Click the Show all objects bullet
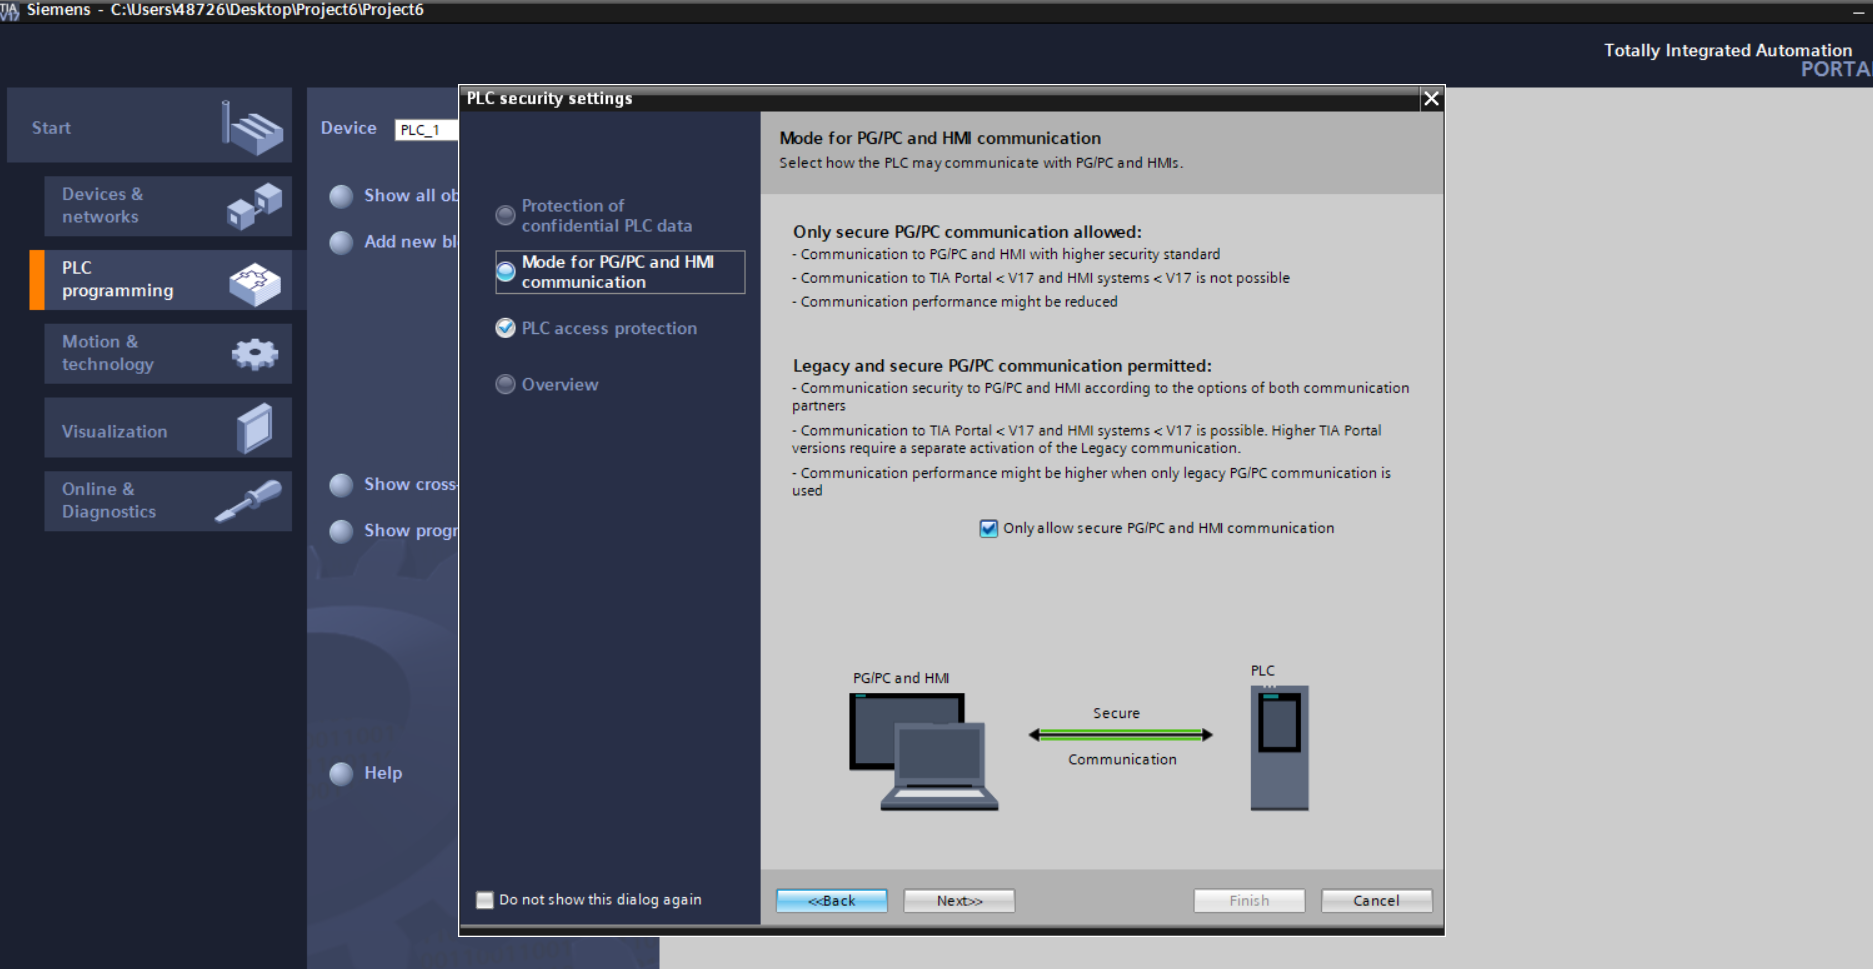This screenshot has height=969, width=1873. pyautogui.click(x=341, y=196)
